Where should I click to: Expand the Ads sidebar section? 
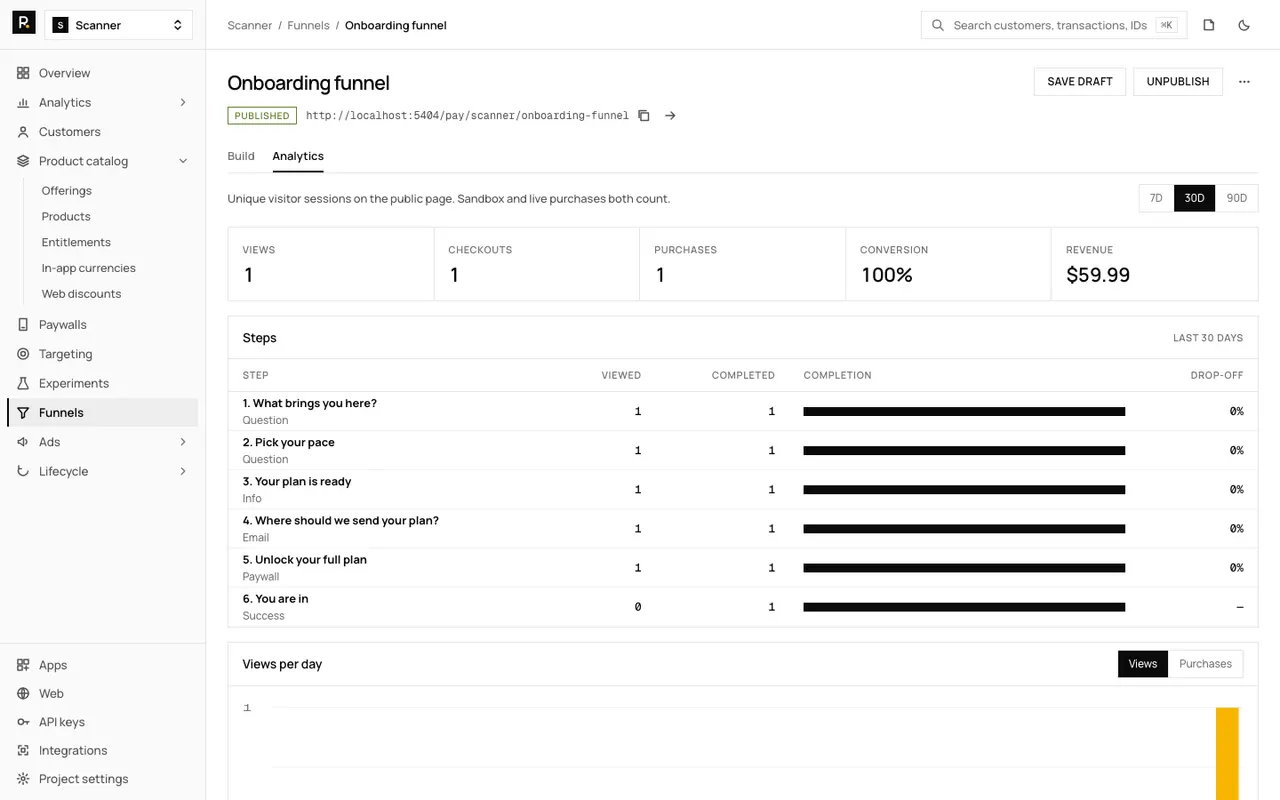(183, 442)
